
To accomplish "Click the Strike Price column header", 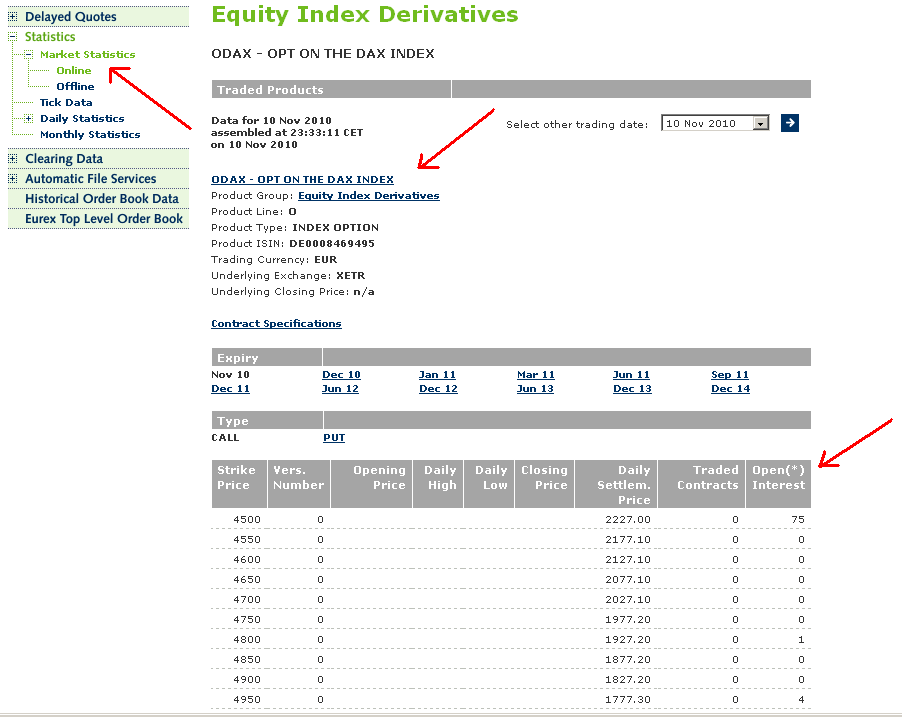I will click(x=239, y=484).
